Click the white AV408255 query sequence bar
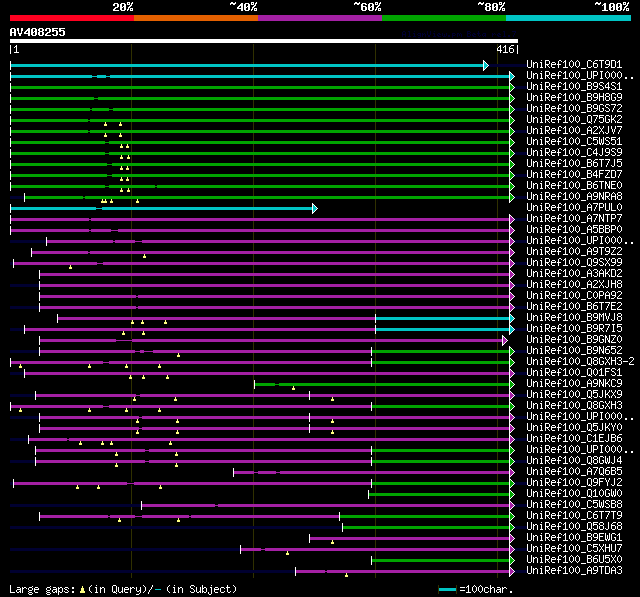The height and width of the screenshot is (597, 640). [264, 41]
